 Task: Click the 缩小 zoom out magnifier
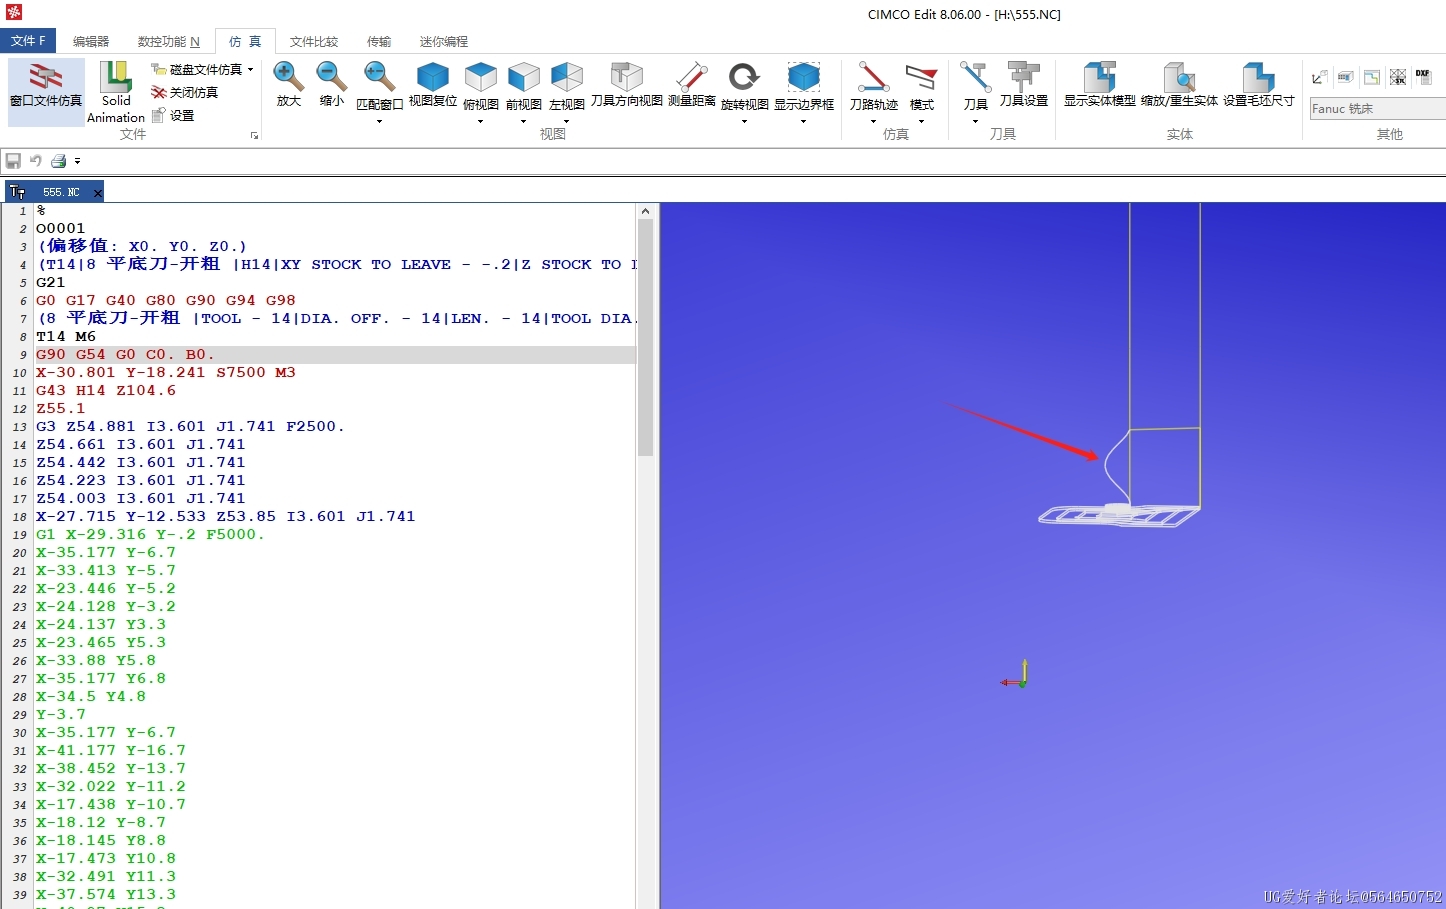point(332,85)
